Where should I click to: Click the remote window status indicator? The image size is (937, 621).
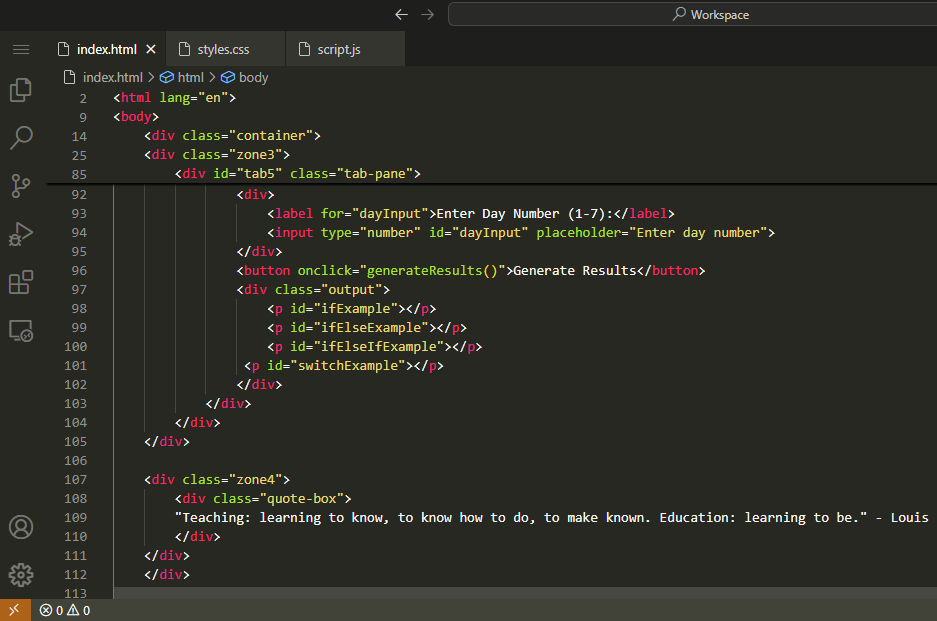[15, 610]
